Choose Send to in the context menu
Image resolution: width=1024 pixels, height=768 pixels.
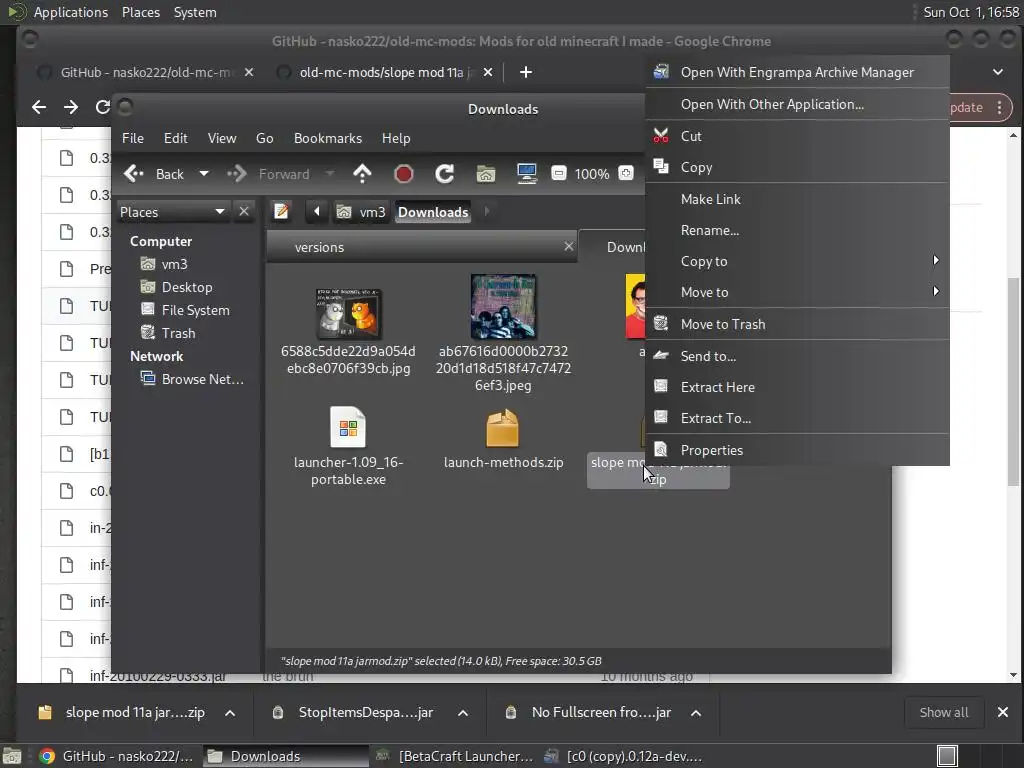pos(797,356)
